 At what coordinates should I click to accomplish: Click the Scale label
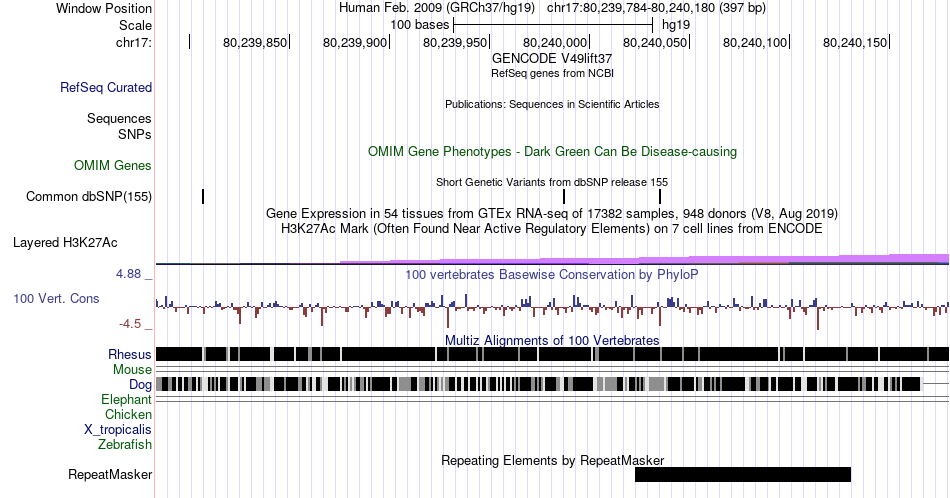pyautogui.click(x=136, y=25)
